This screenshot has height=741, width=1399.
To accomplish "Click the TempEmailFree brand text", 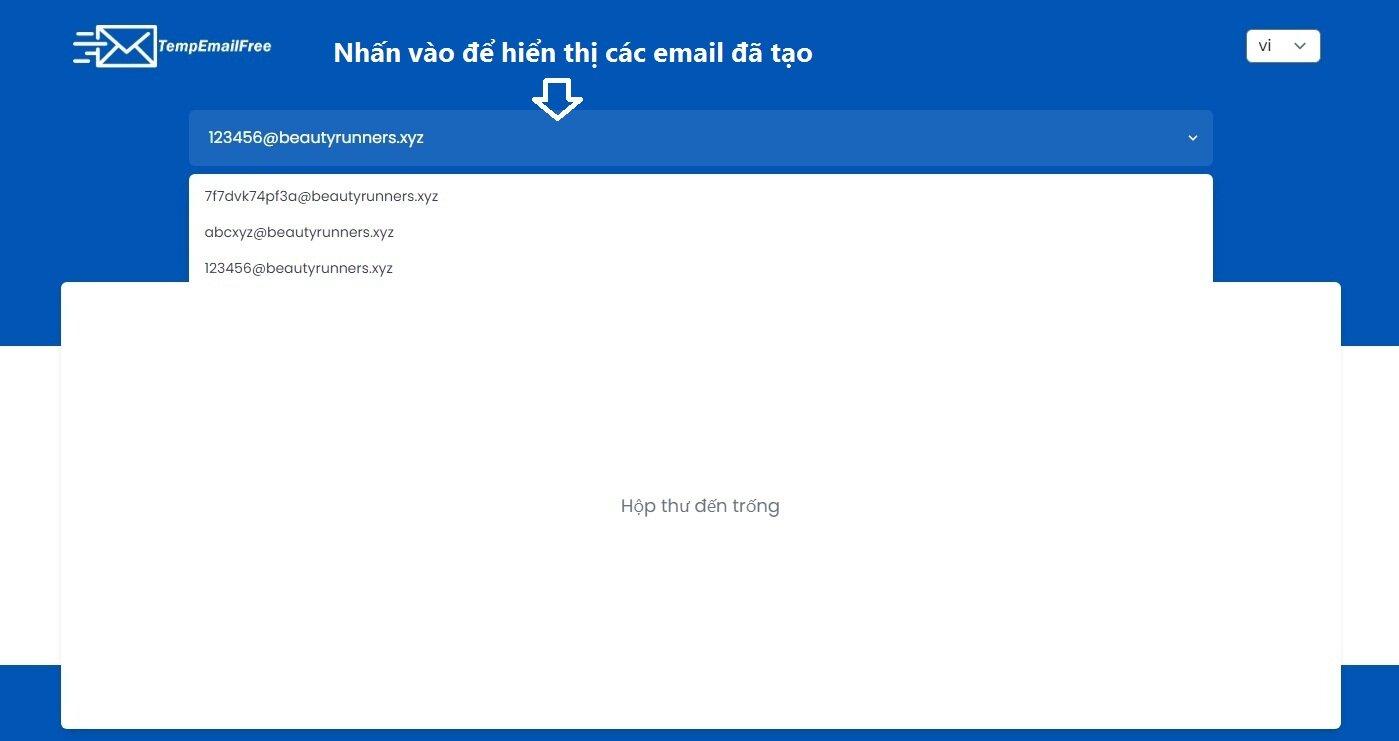I will (x=215, y=46).
